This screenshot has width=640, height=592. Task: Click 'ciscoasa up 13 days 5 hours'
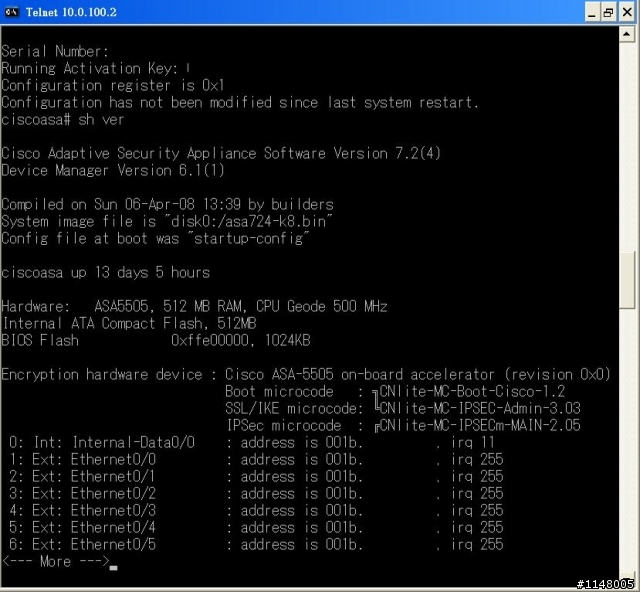105,272
